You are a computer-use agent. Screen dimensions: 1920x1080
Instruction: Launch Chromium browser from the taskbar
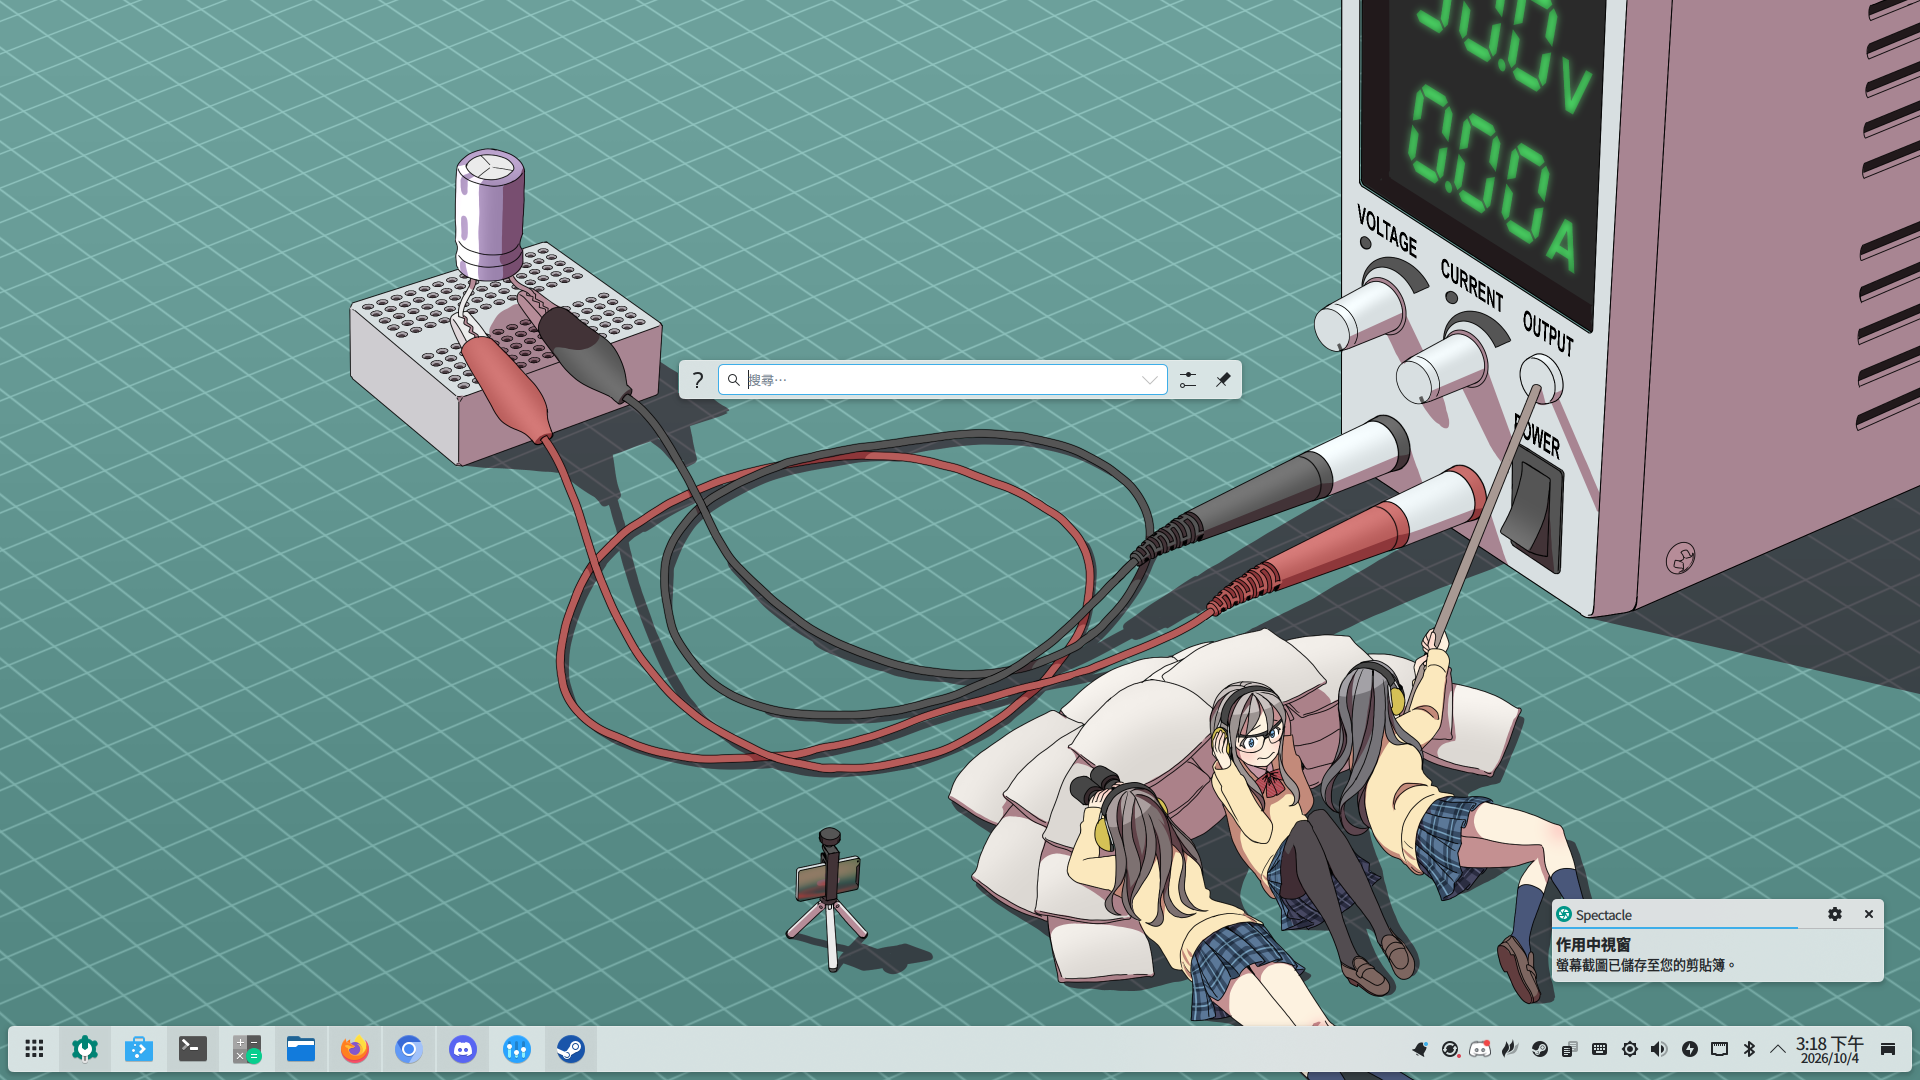click(x=409, y=1049)
